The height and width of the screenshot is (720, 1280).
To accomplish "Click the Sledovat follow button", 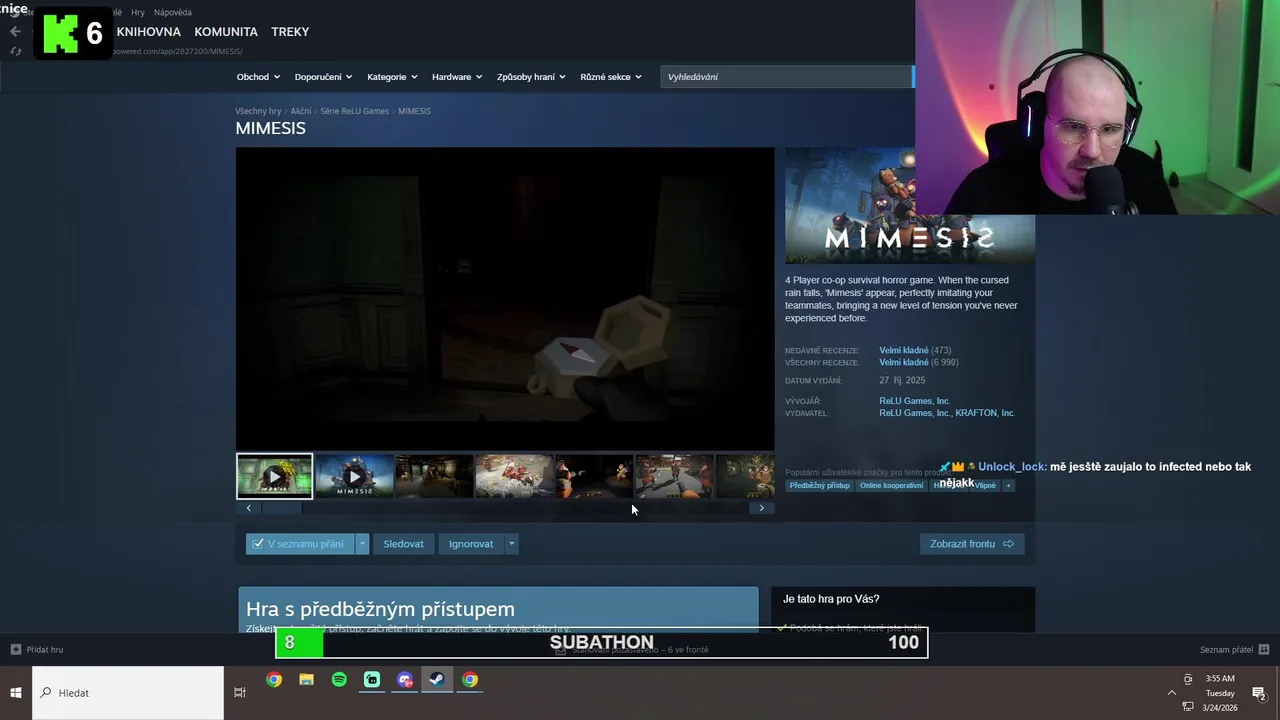I will tap(403, 544).
